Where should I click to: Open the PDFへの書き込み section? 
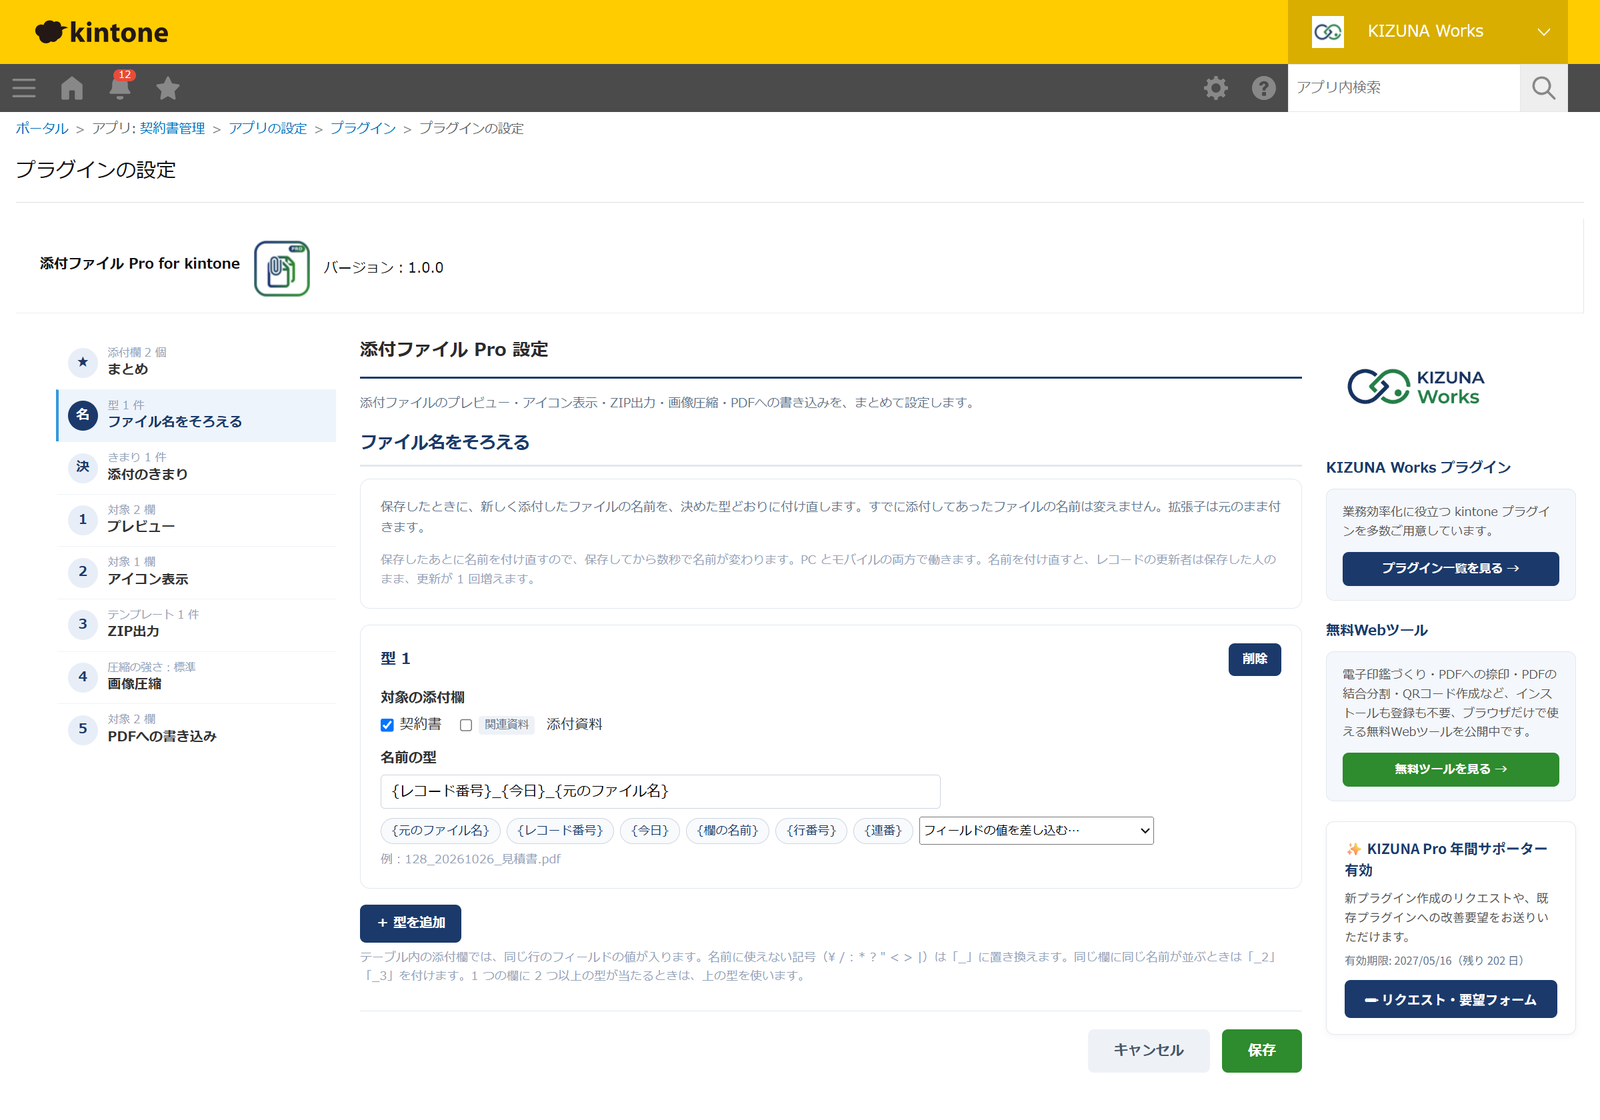196,729
